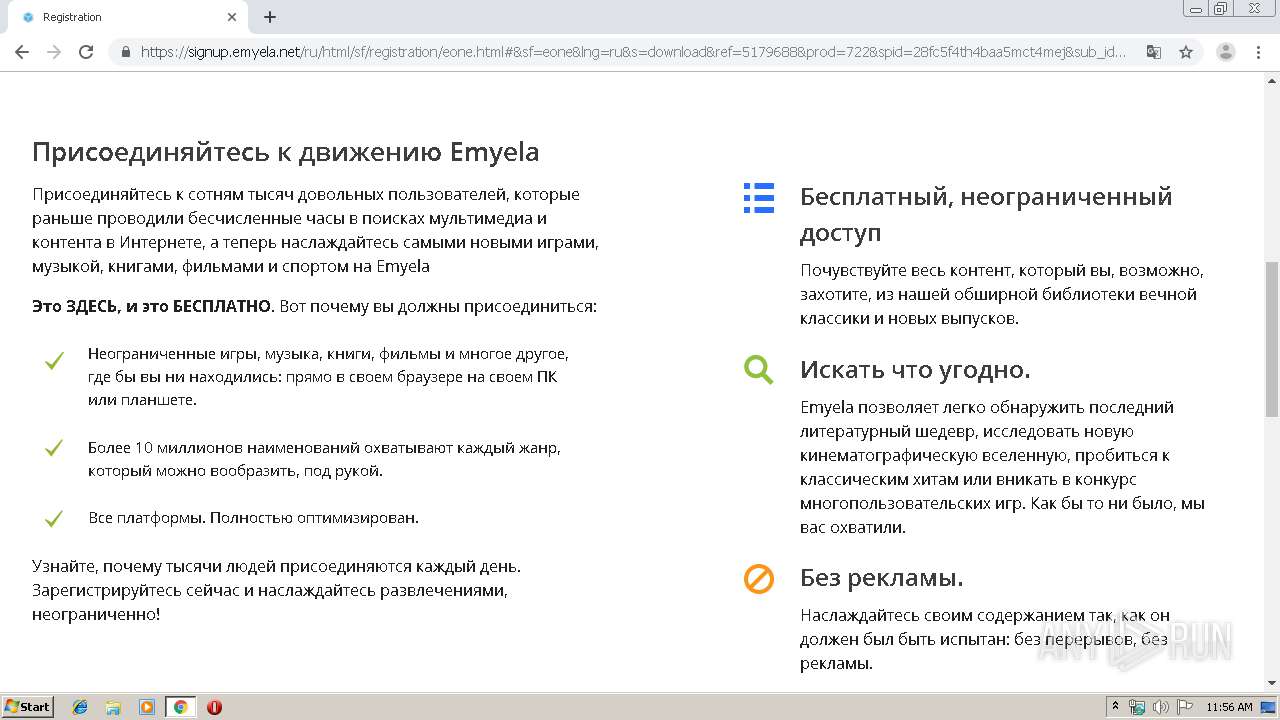The height and width of the screenshot is (720, 1280).
Task: Click heading 'Искать что угодно.'
Action: click(915, 369)
